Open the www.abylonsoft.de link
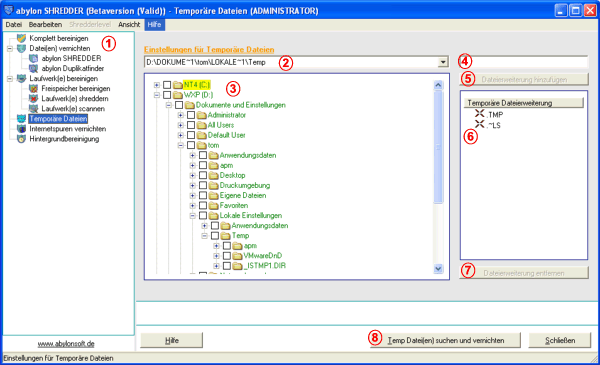Image resolution: width=600 pixels, height=365 pixels. [x=66, y=344]
